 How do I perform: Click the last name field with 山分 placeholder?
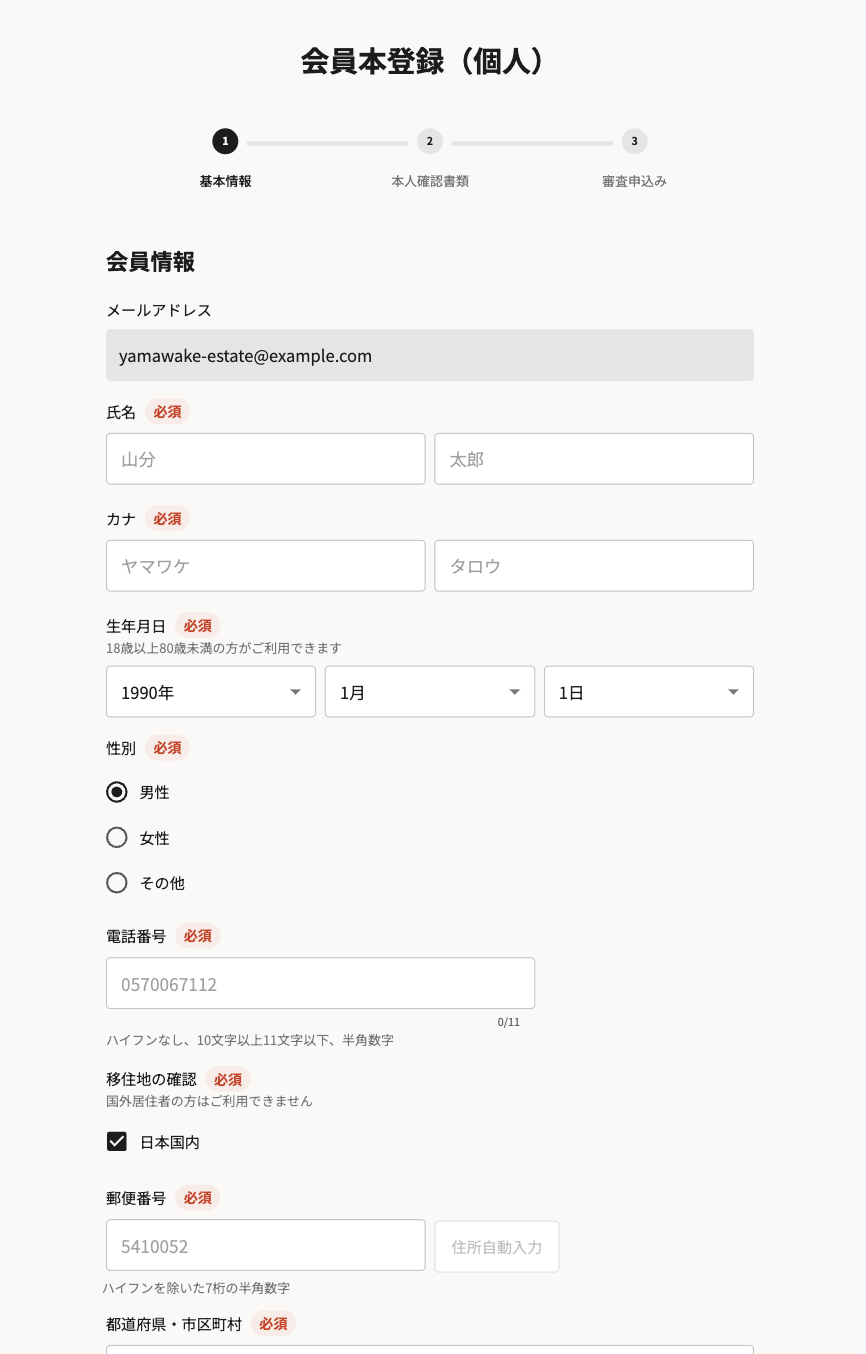pos(265,458)
